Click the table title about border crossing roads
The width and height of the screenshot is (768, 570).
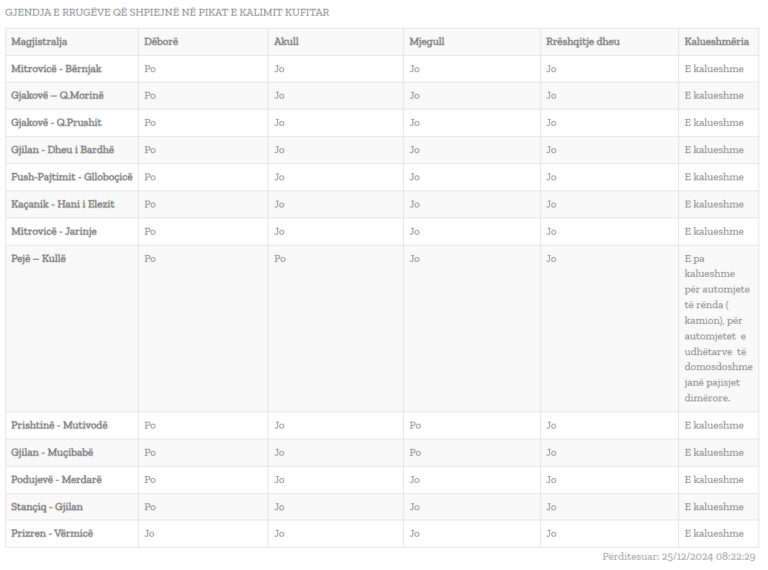(x=167, y=12)
